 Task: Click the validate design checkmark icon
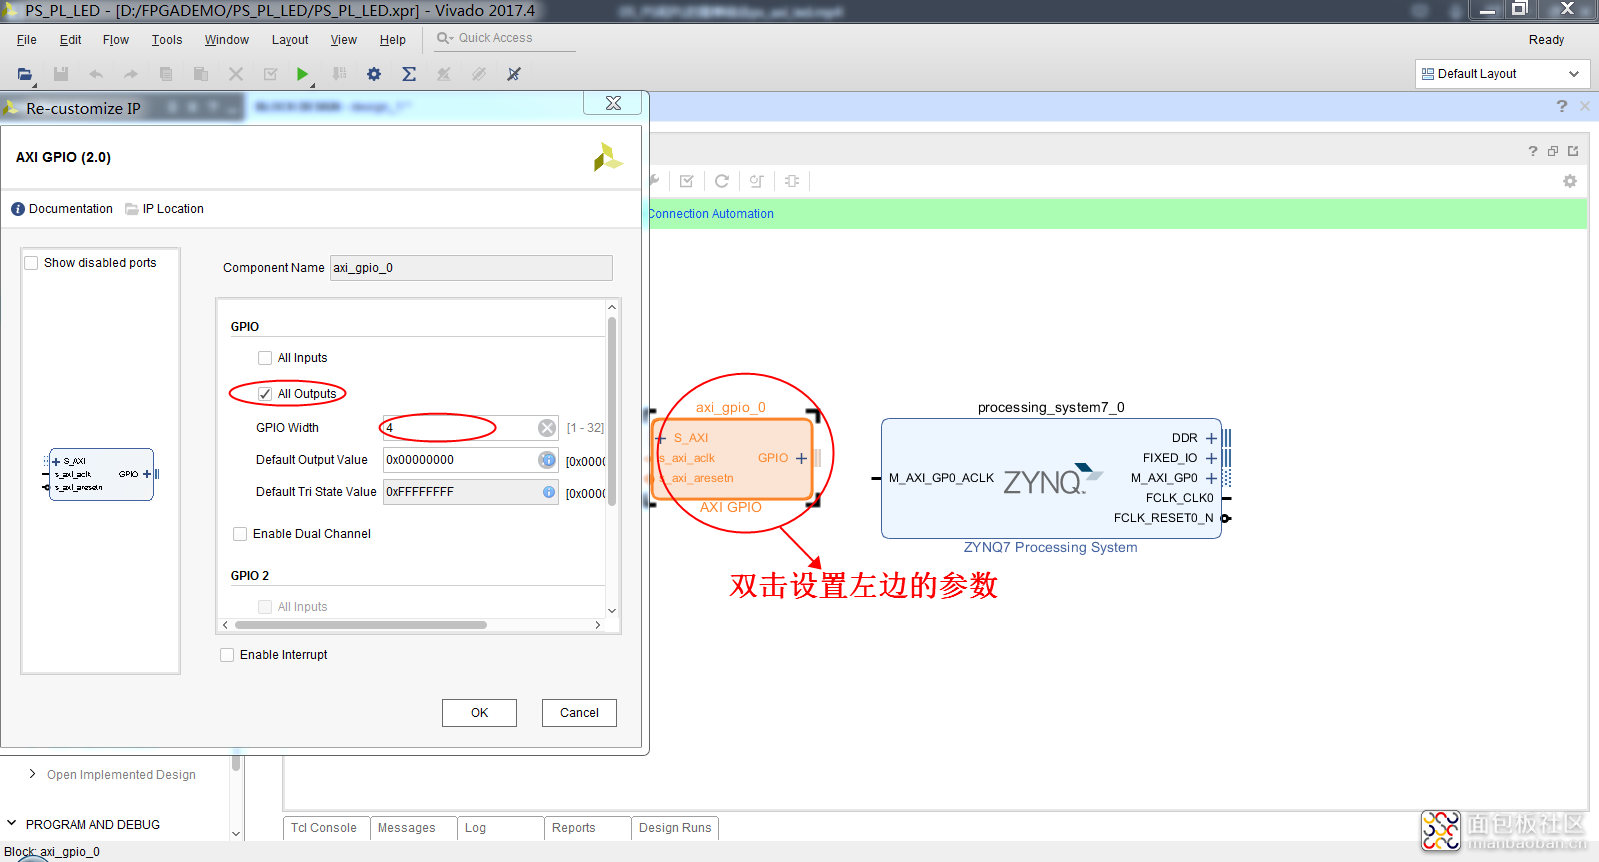coord(686,181)
